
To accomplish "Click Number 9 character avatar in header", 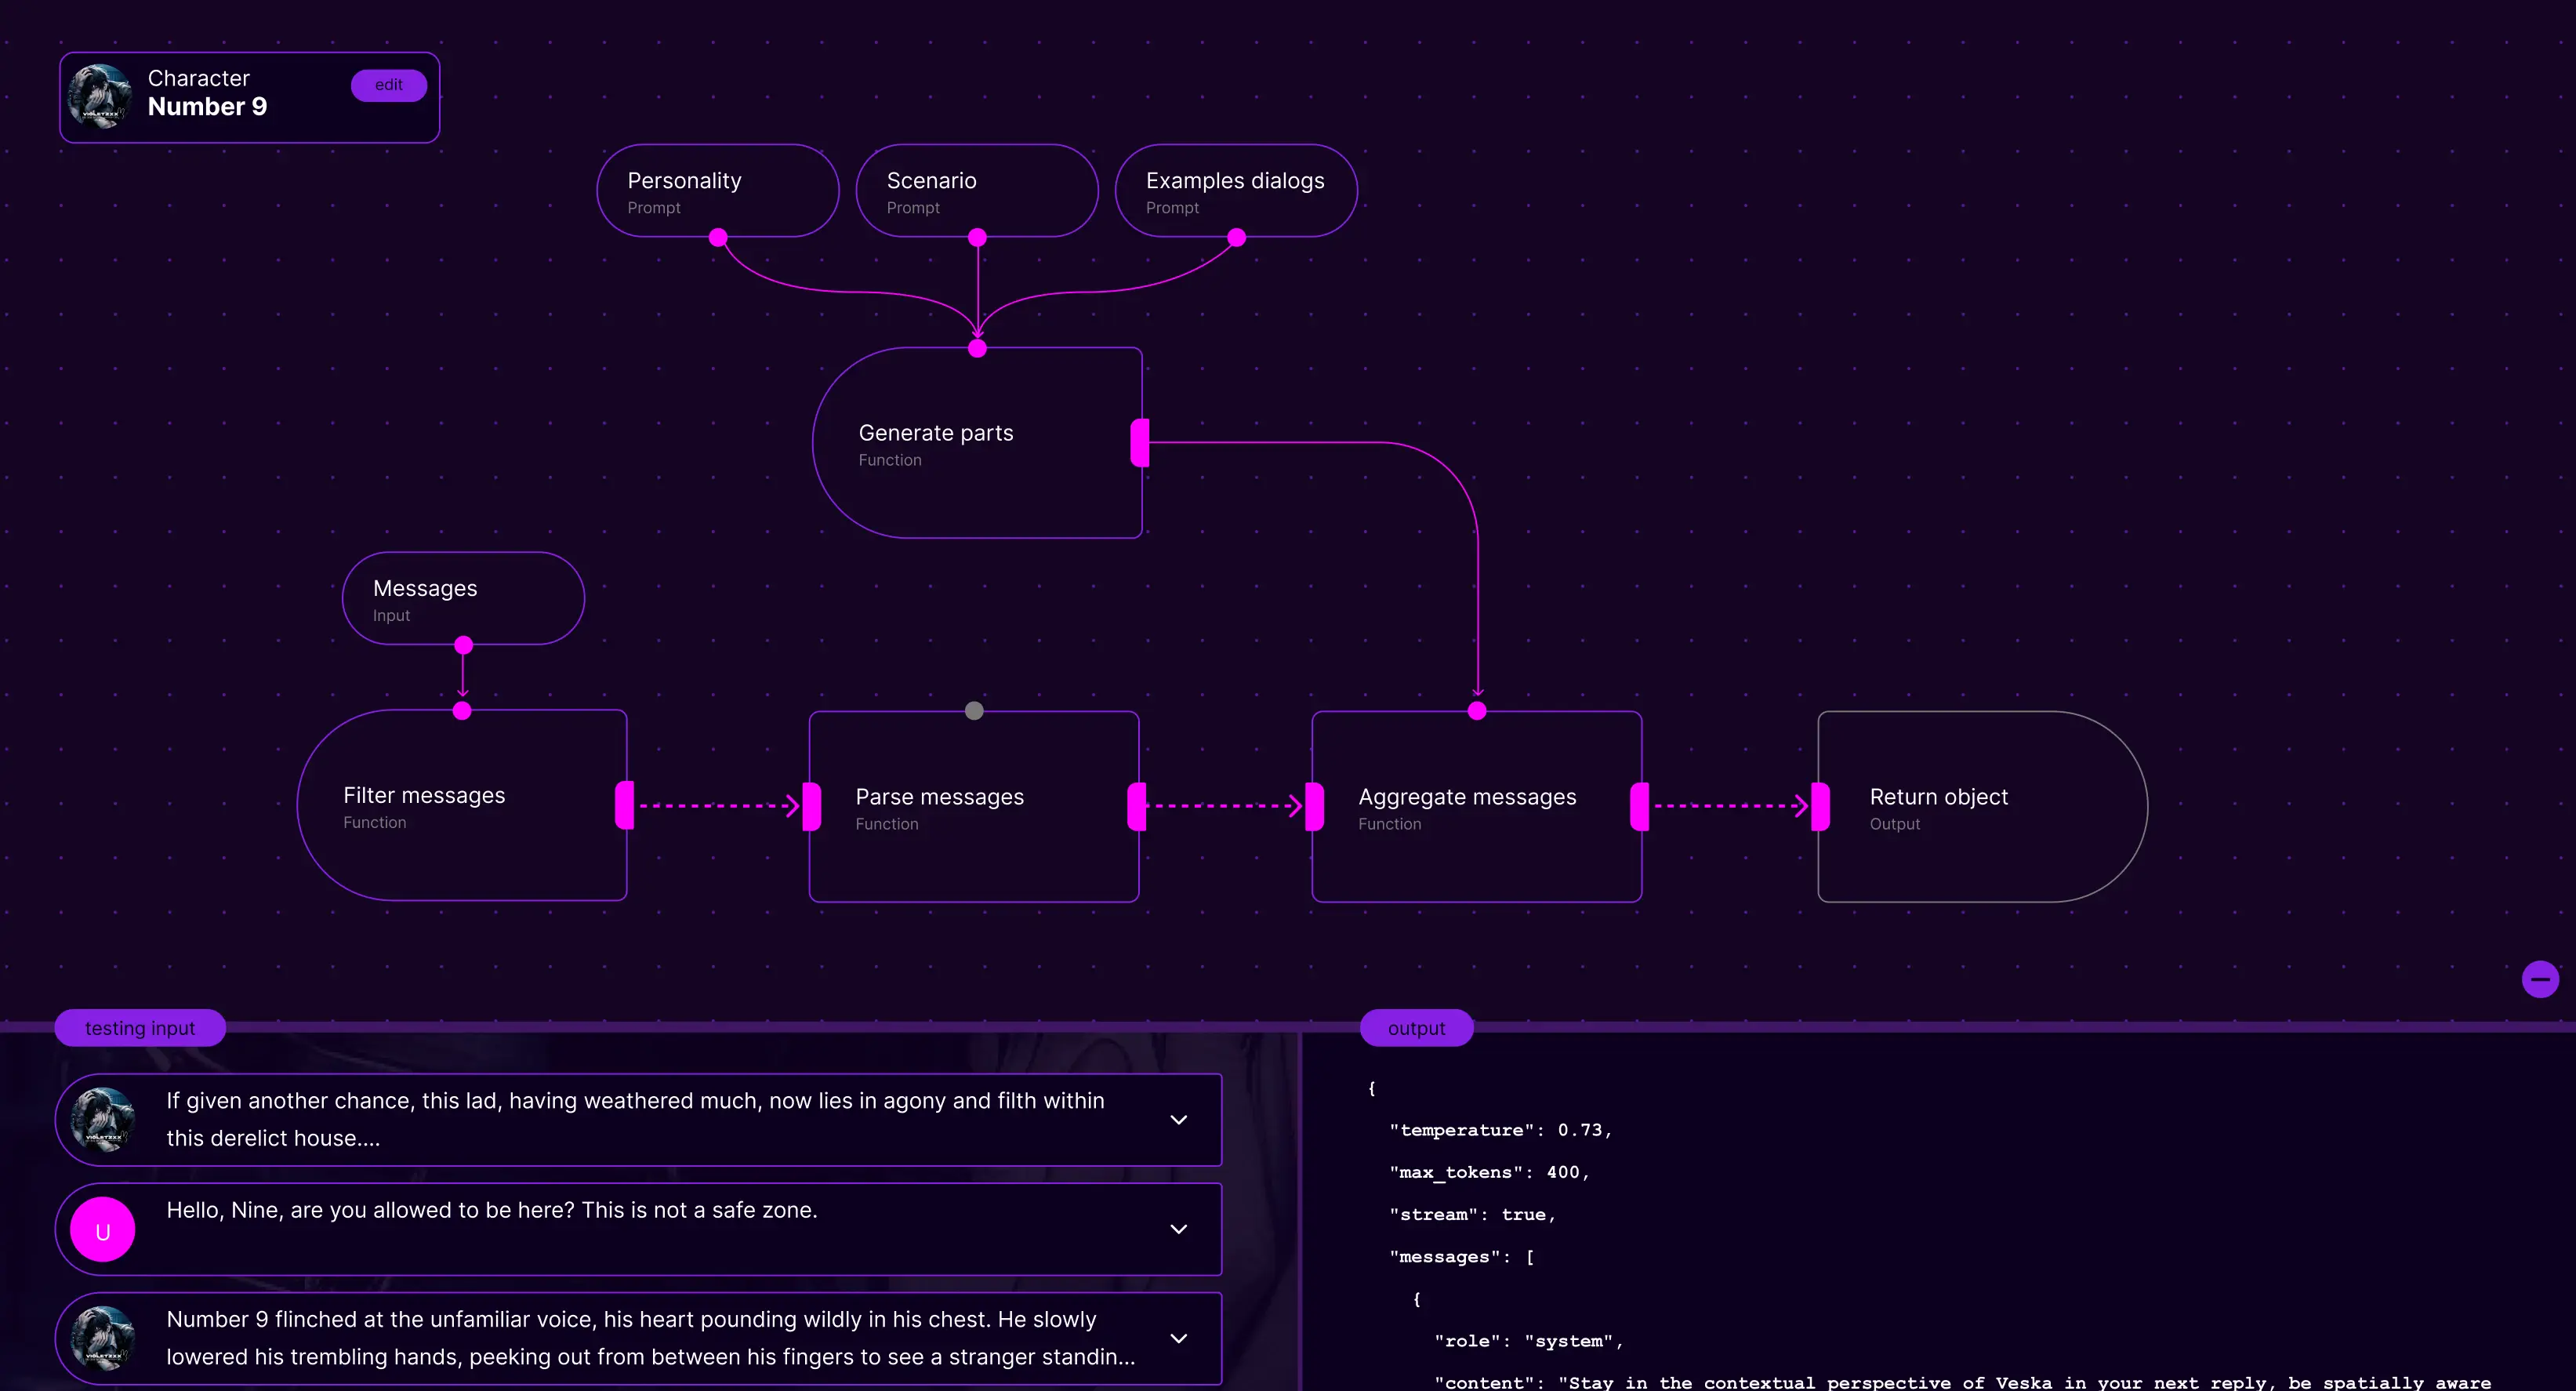I will pyautogui.click(x=99, y=96).
